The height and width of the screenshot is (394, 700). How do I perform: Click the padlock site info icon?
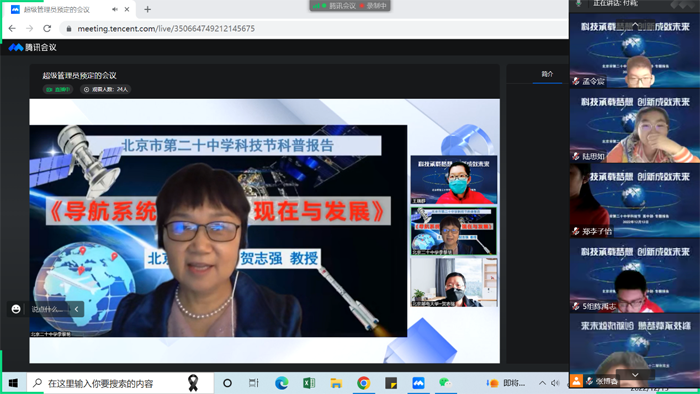(69, 29)
